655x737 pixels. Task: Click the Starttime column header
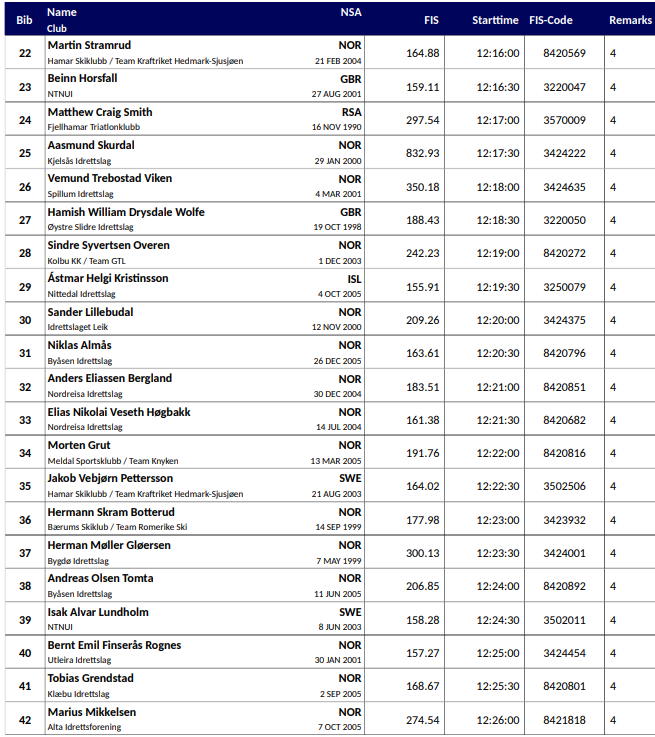(495, 20)
